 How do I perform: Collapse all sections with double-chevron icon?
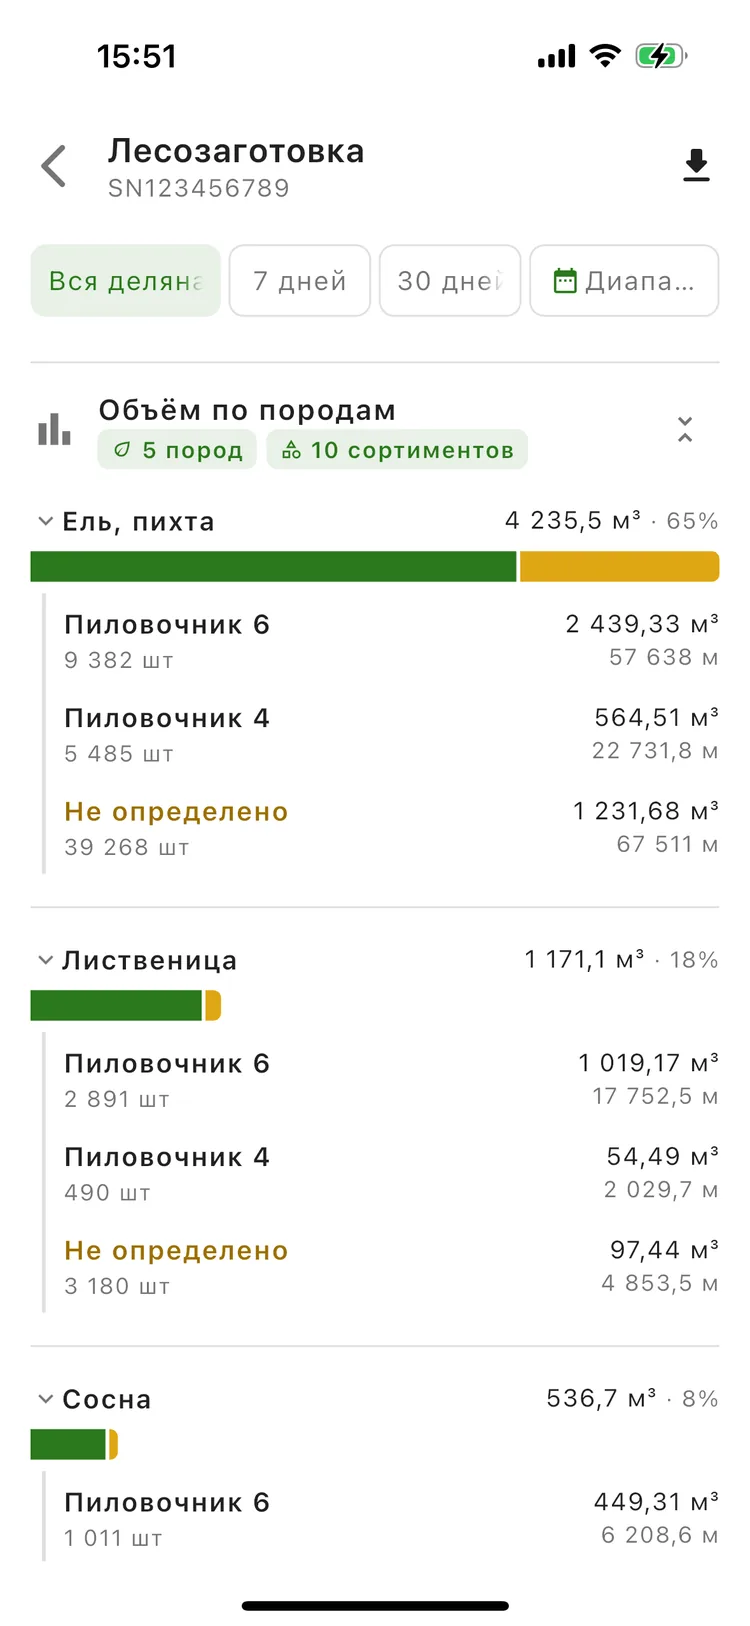685,429
